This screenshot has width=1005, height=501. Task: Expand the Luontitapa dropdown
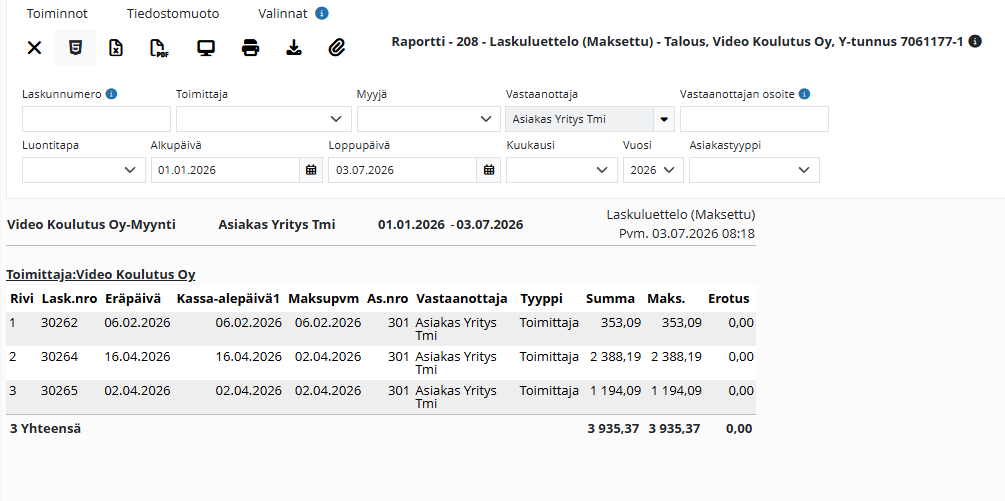pyautogui.click(x=84, y=170)
